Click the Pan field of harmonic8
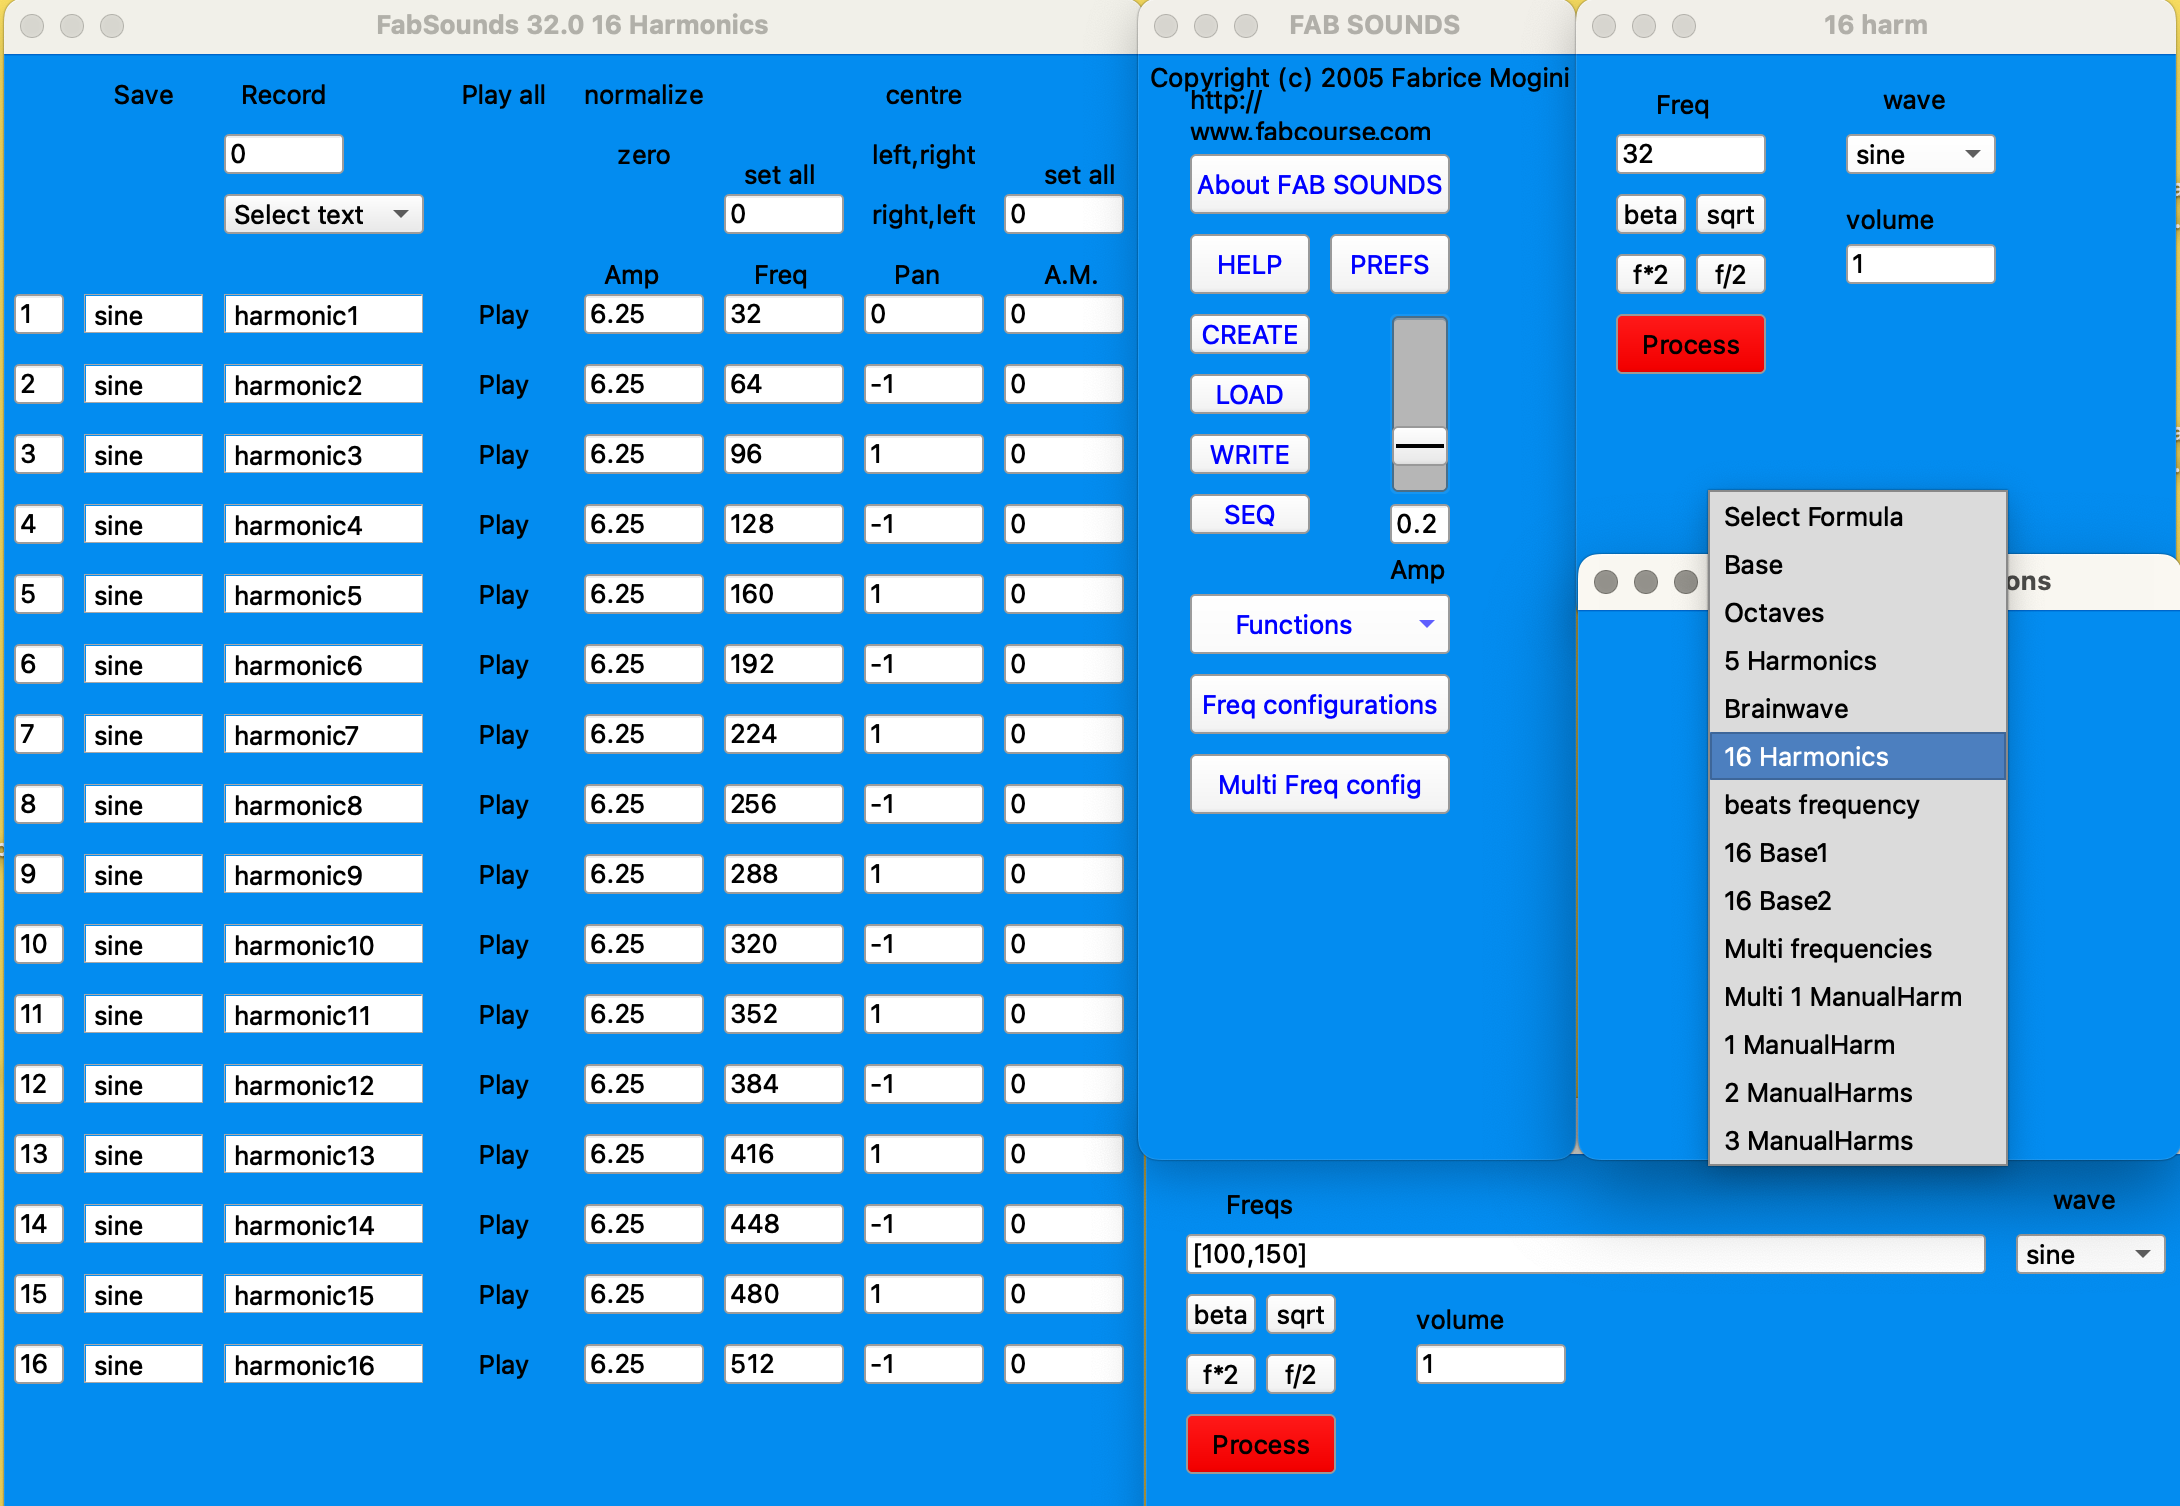This screenshot has height=1506, width=2180. pyautogui.click(x=922, y=804)
